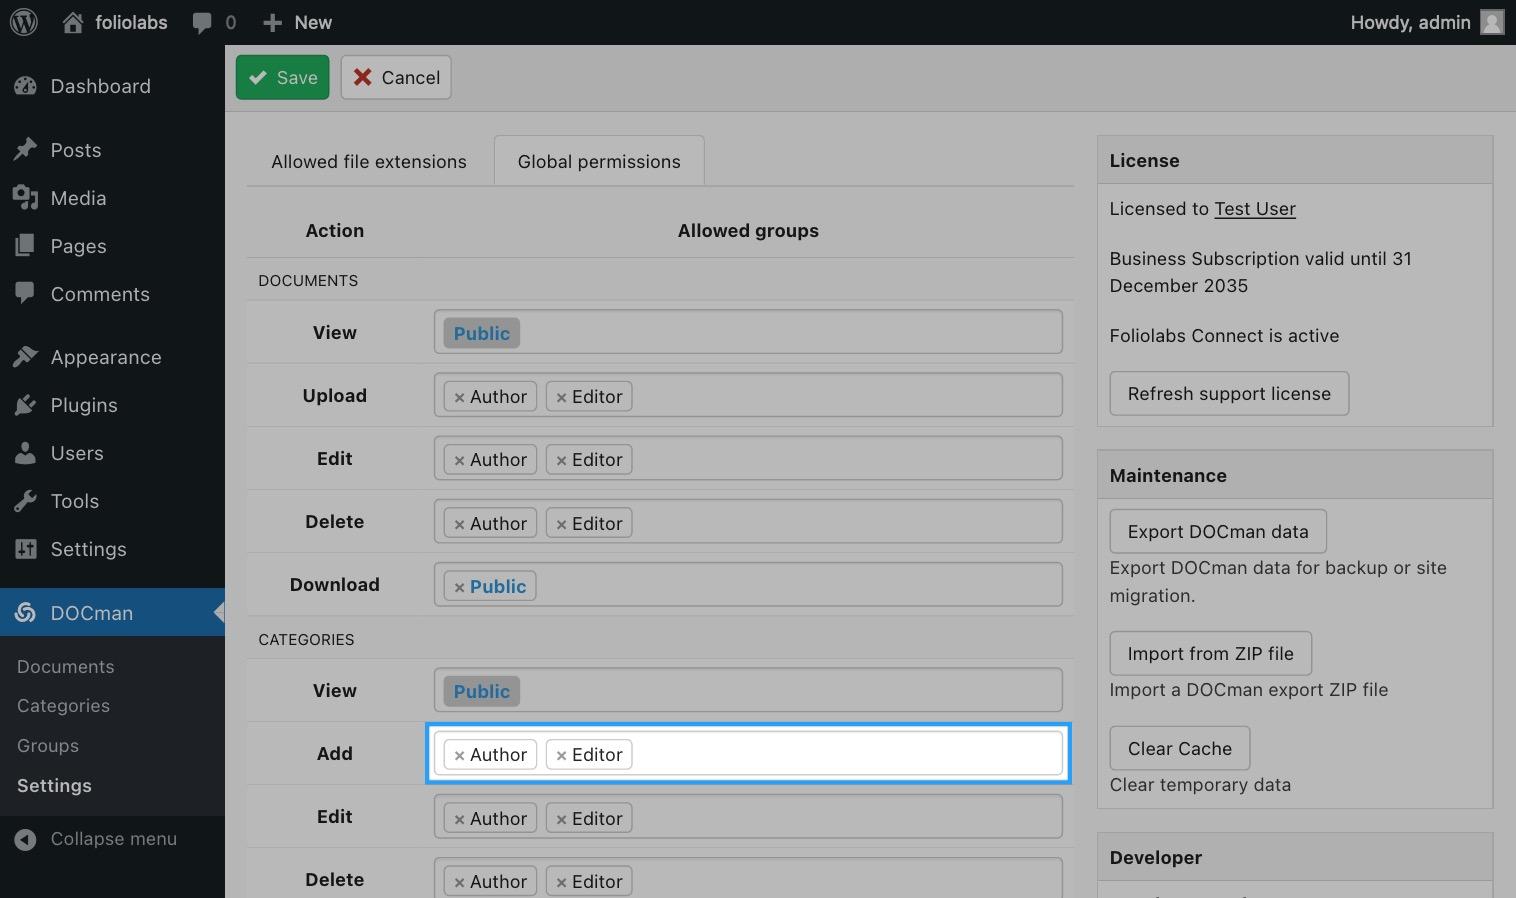Open the Documents submenu under DOCman

[66, 667]
